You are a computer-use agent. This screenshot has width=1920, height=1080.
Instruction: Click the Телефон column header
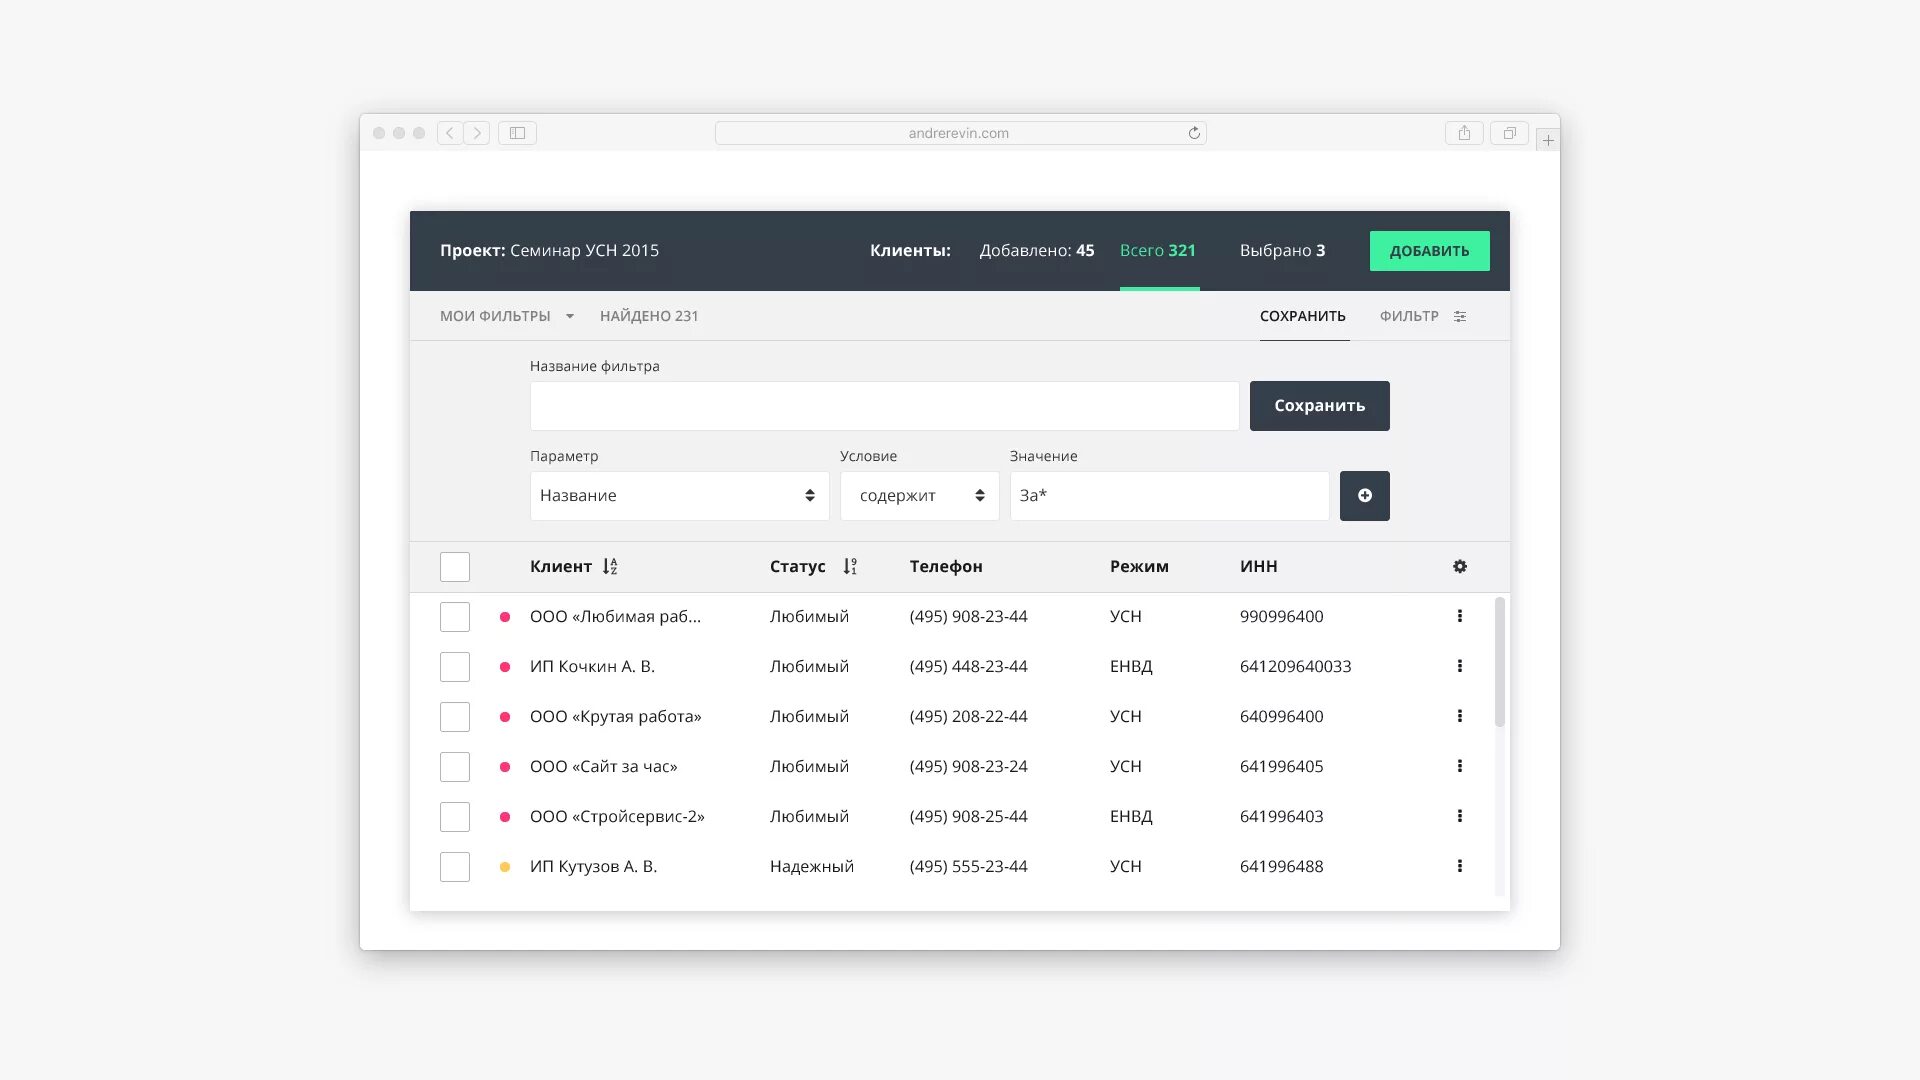tap(946, 567)
